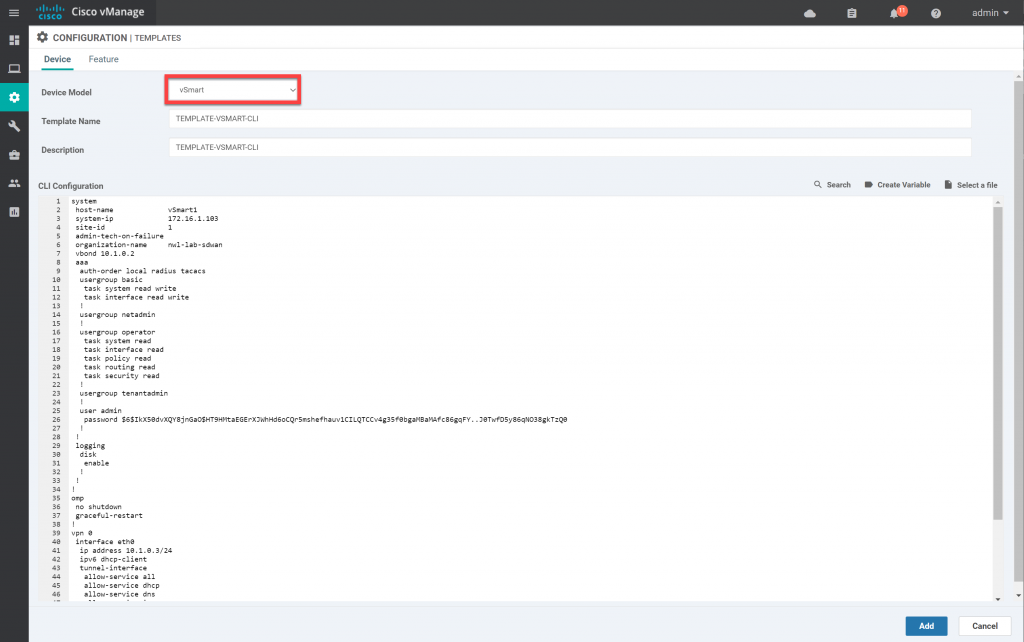1024x642 pixels.
Task: Open the Dashboard from the sidebar
Action: pos(14,40)
